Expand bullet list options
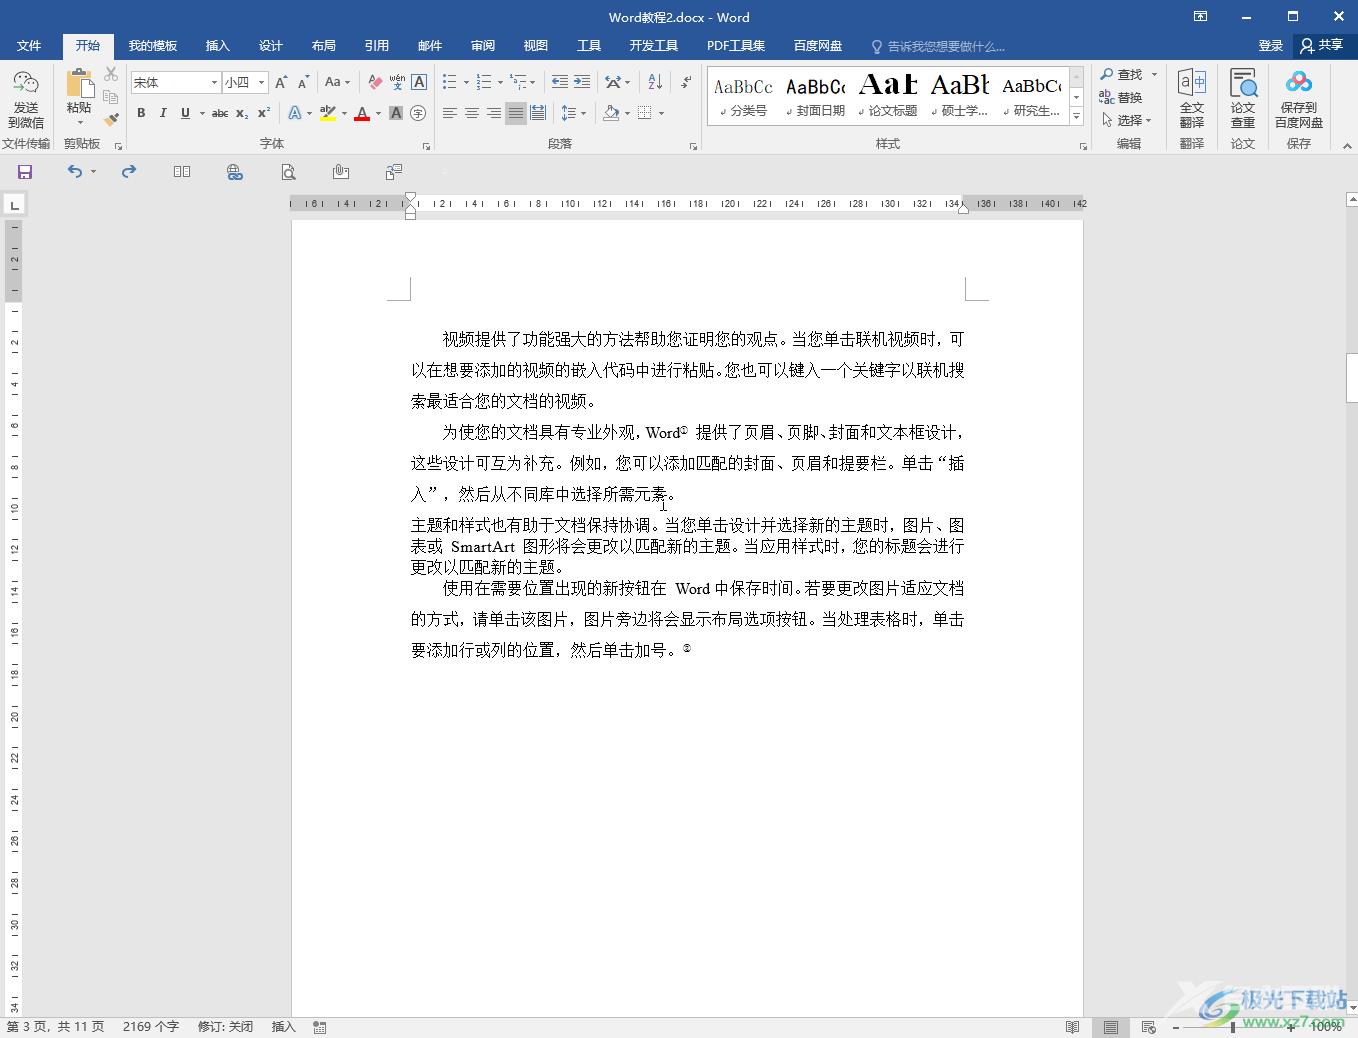1358x1038 pixels. pyautogui.click(x=466, y=82)
